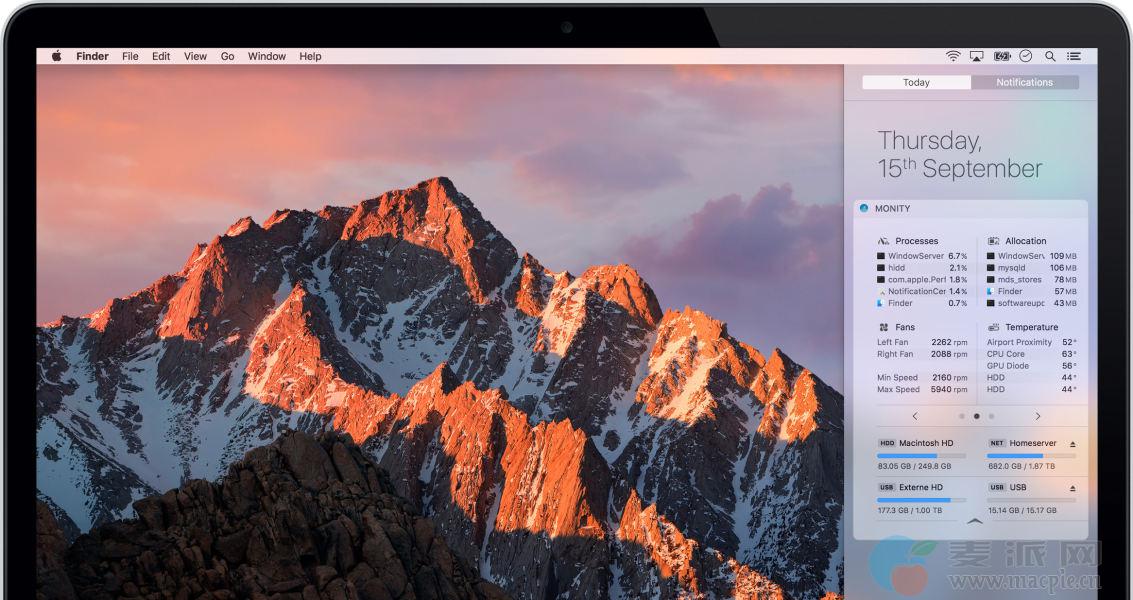Toggle Notification Center list icon
Image resolution: width=1133 pixels, height=600 pixels.
pos(1074,56)
